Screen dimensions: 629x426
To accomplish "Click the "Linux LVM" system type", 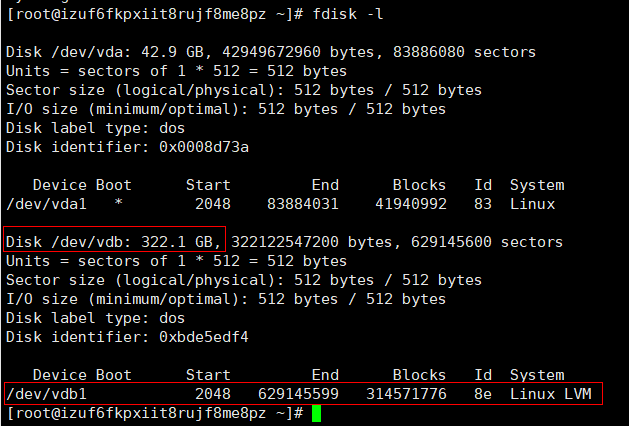I will pos(550,394).
